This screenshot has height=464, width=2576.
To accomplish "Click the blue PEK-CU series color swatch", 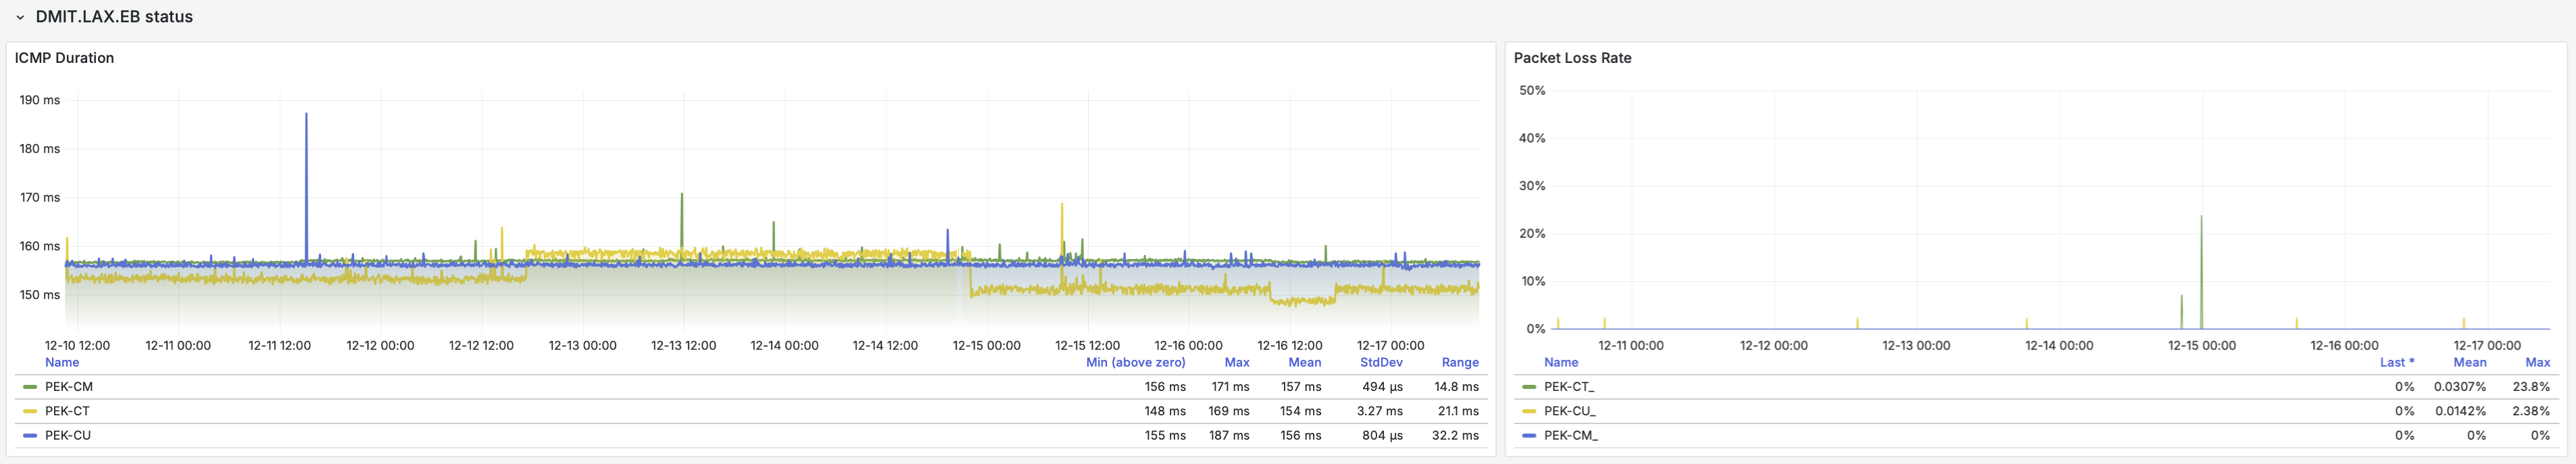I will coord(30,436).
